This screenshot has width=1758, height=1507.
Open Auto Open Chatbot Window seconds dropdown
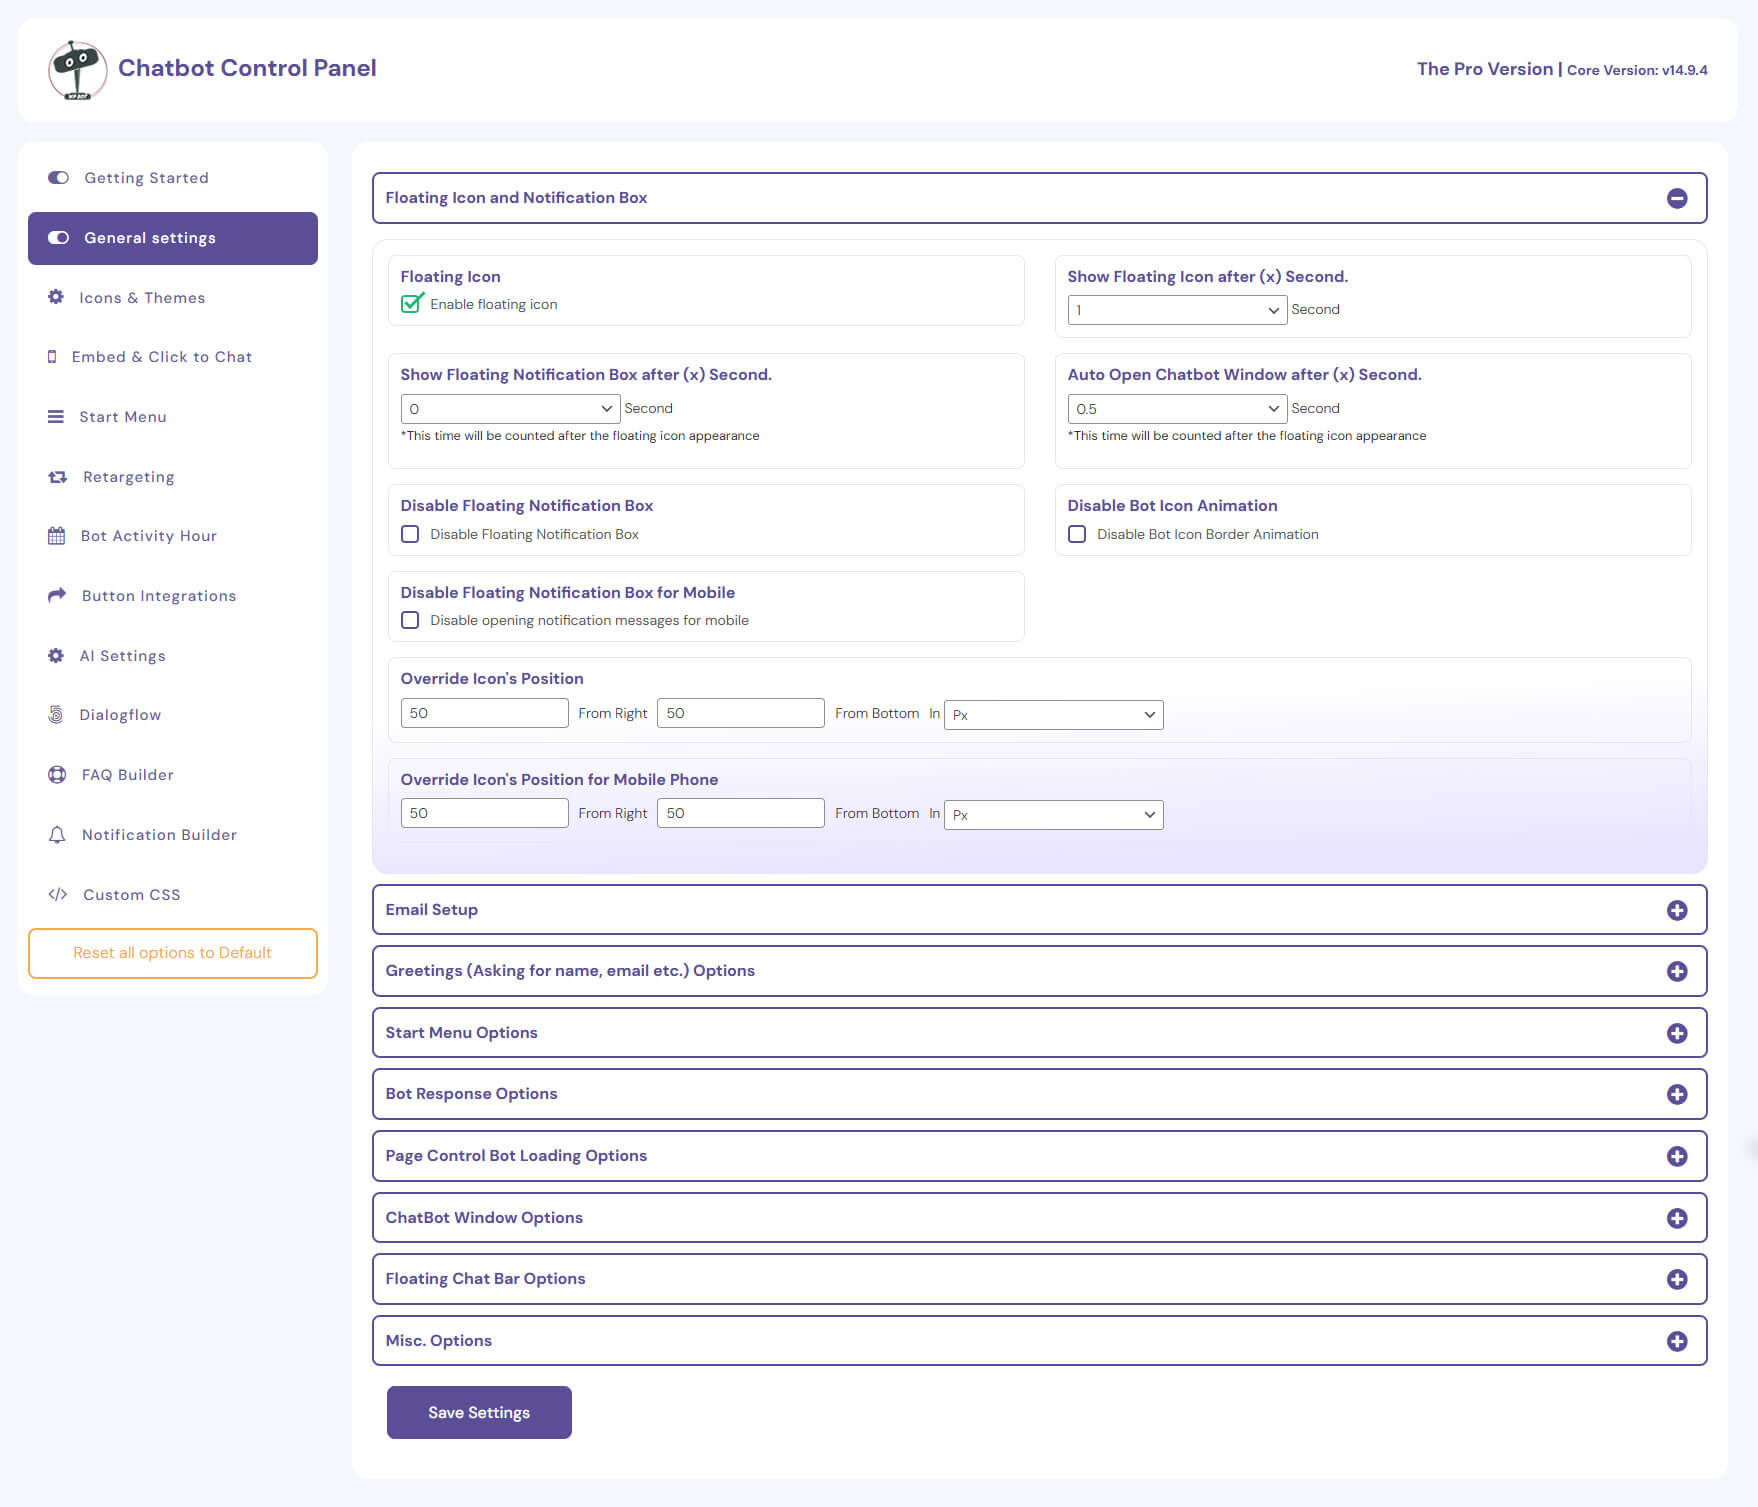coord(1177,408)
